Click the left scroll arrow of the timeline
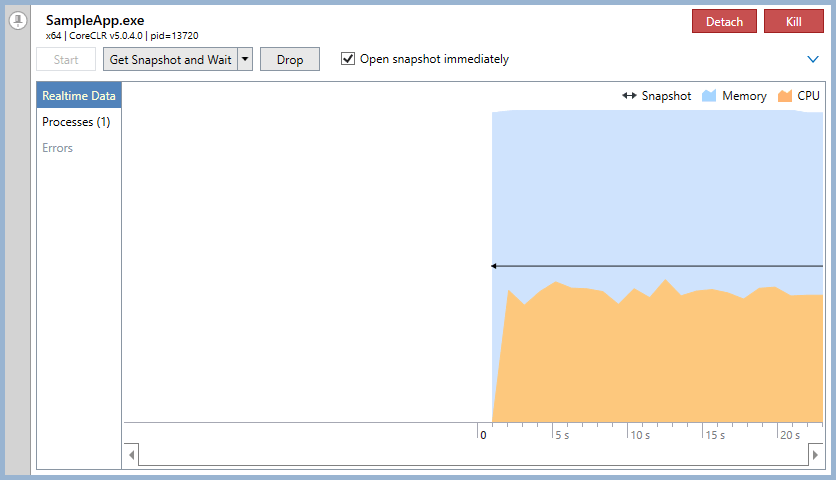The image size is (836, 480). click(x=131, y=455)
